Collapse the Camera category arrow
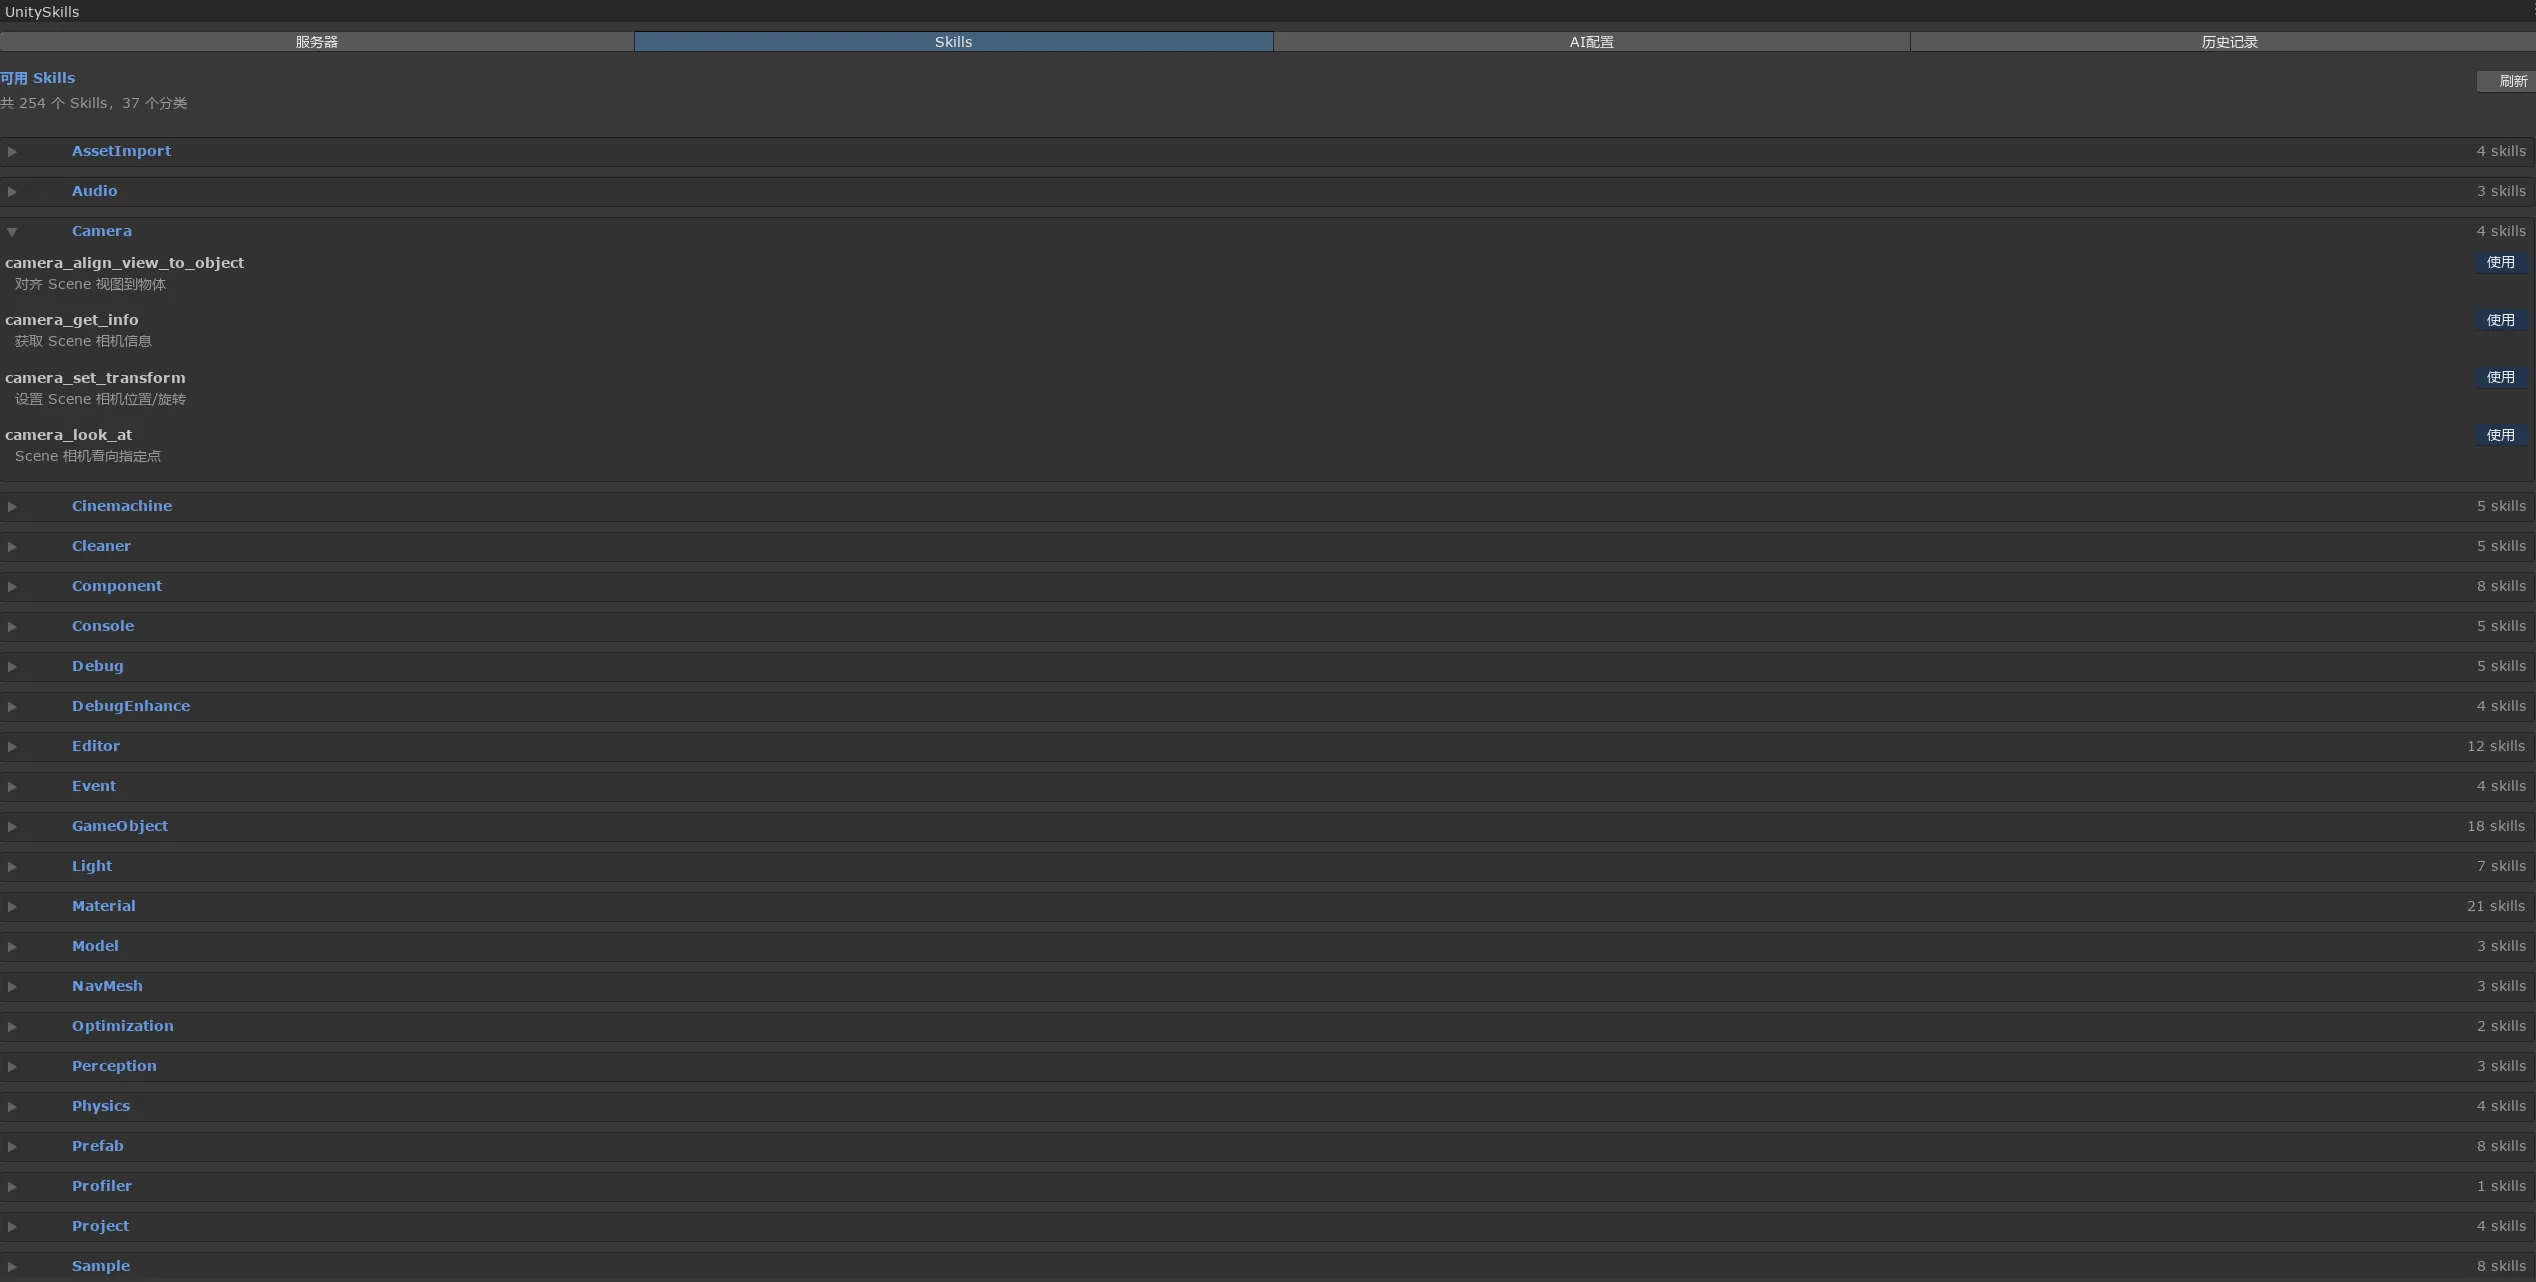The image size is (2536, 1282). tap(12, 232)
